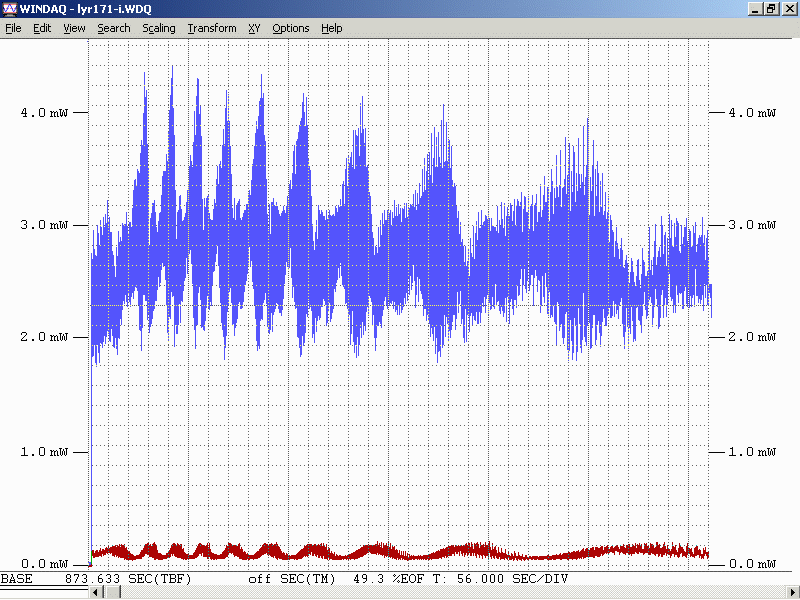Open the Options menu
Image resolution: width=800 pixels, height=600 pixels.
[x=291, y=28]
